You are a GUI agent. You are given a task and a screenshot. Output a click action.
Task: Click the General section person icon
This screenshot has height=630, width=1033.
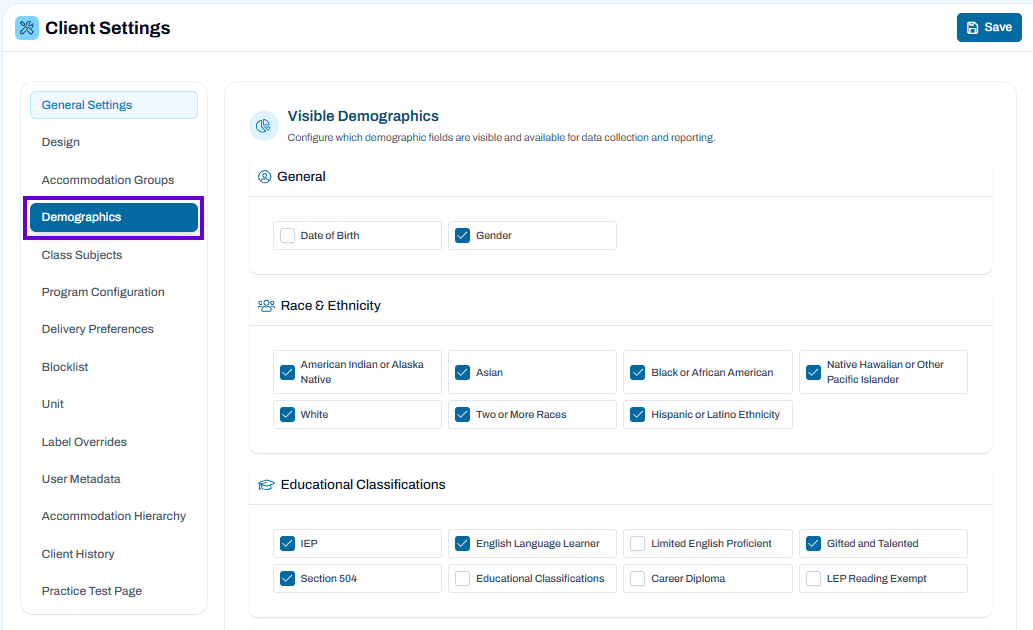264,177
